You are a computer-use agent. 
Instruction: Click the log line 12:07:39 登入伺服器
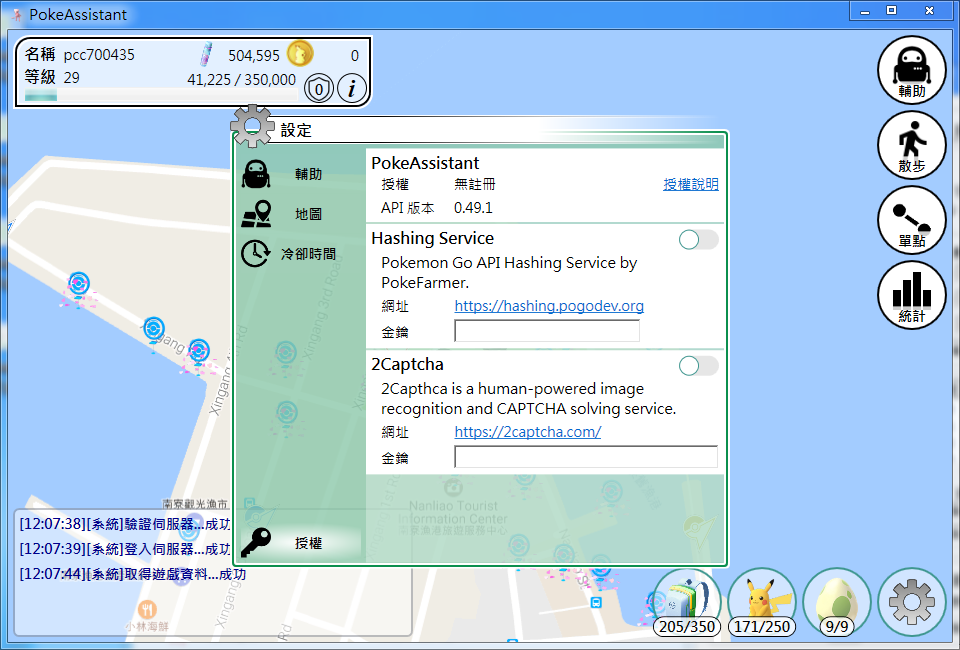125,549
